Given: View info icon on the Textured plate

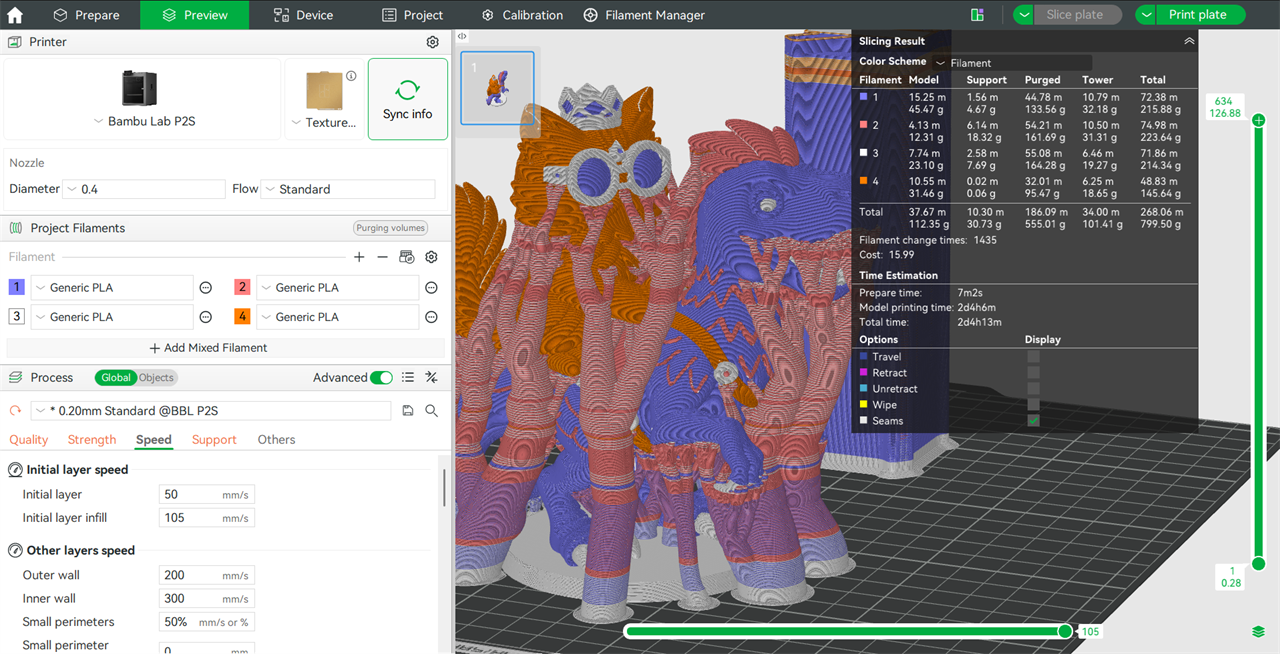Looking at the screenshot, I should (351, 76).
